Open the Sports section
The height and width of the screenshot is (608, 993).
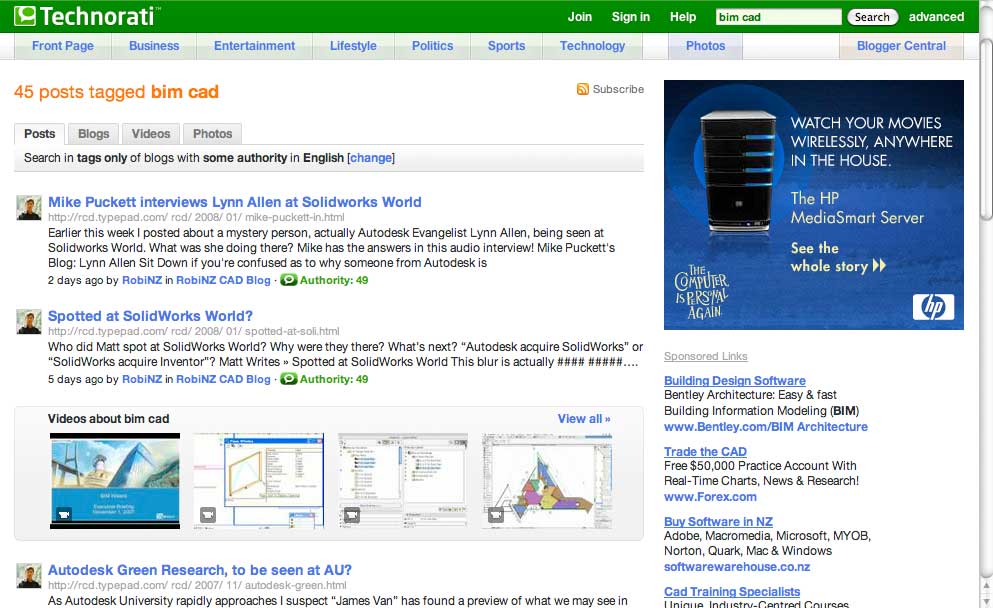[x=506, y=46]
